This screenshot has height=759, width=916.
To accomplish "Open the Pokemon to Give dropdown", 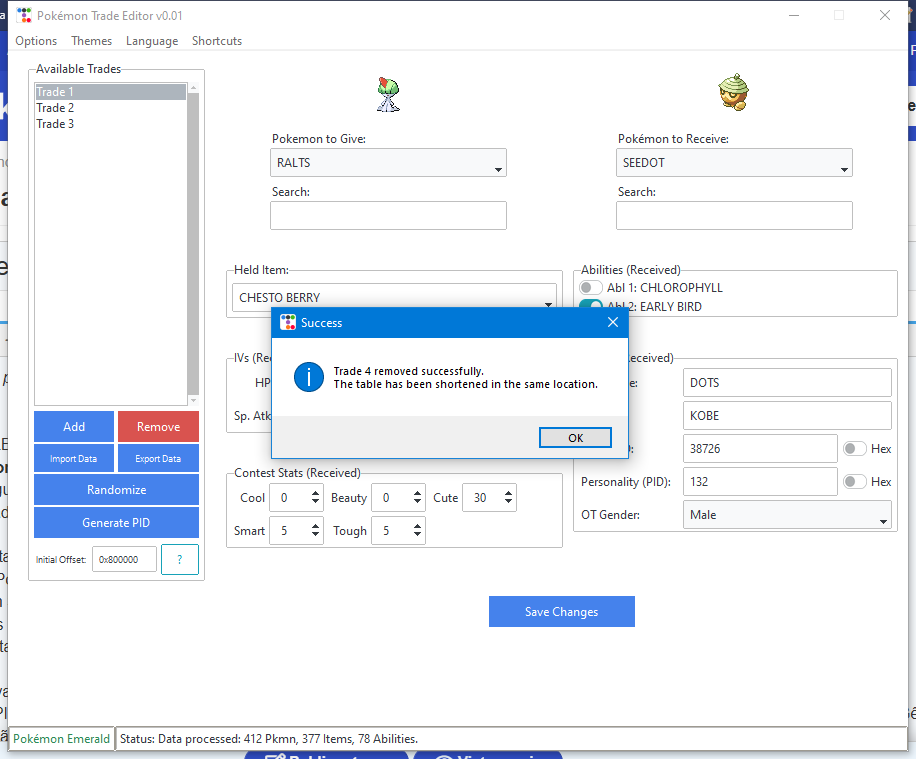I will click(x=388, y=163).
